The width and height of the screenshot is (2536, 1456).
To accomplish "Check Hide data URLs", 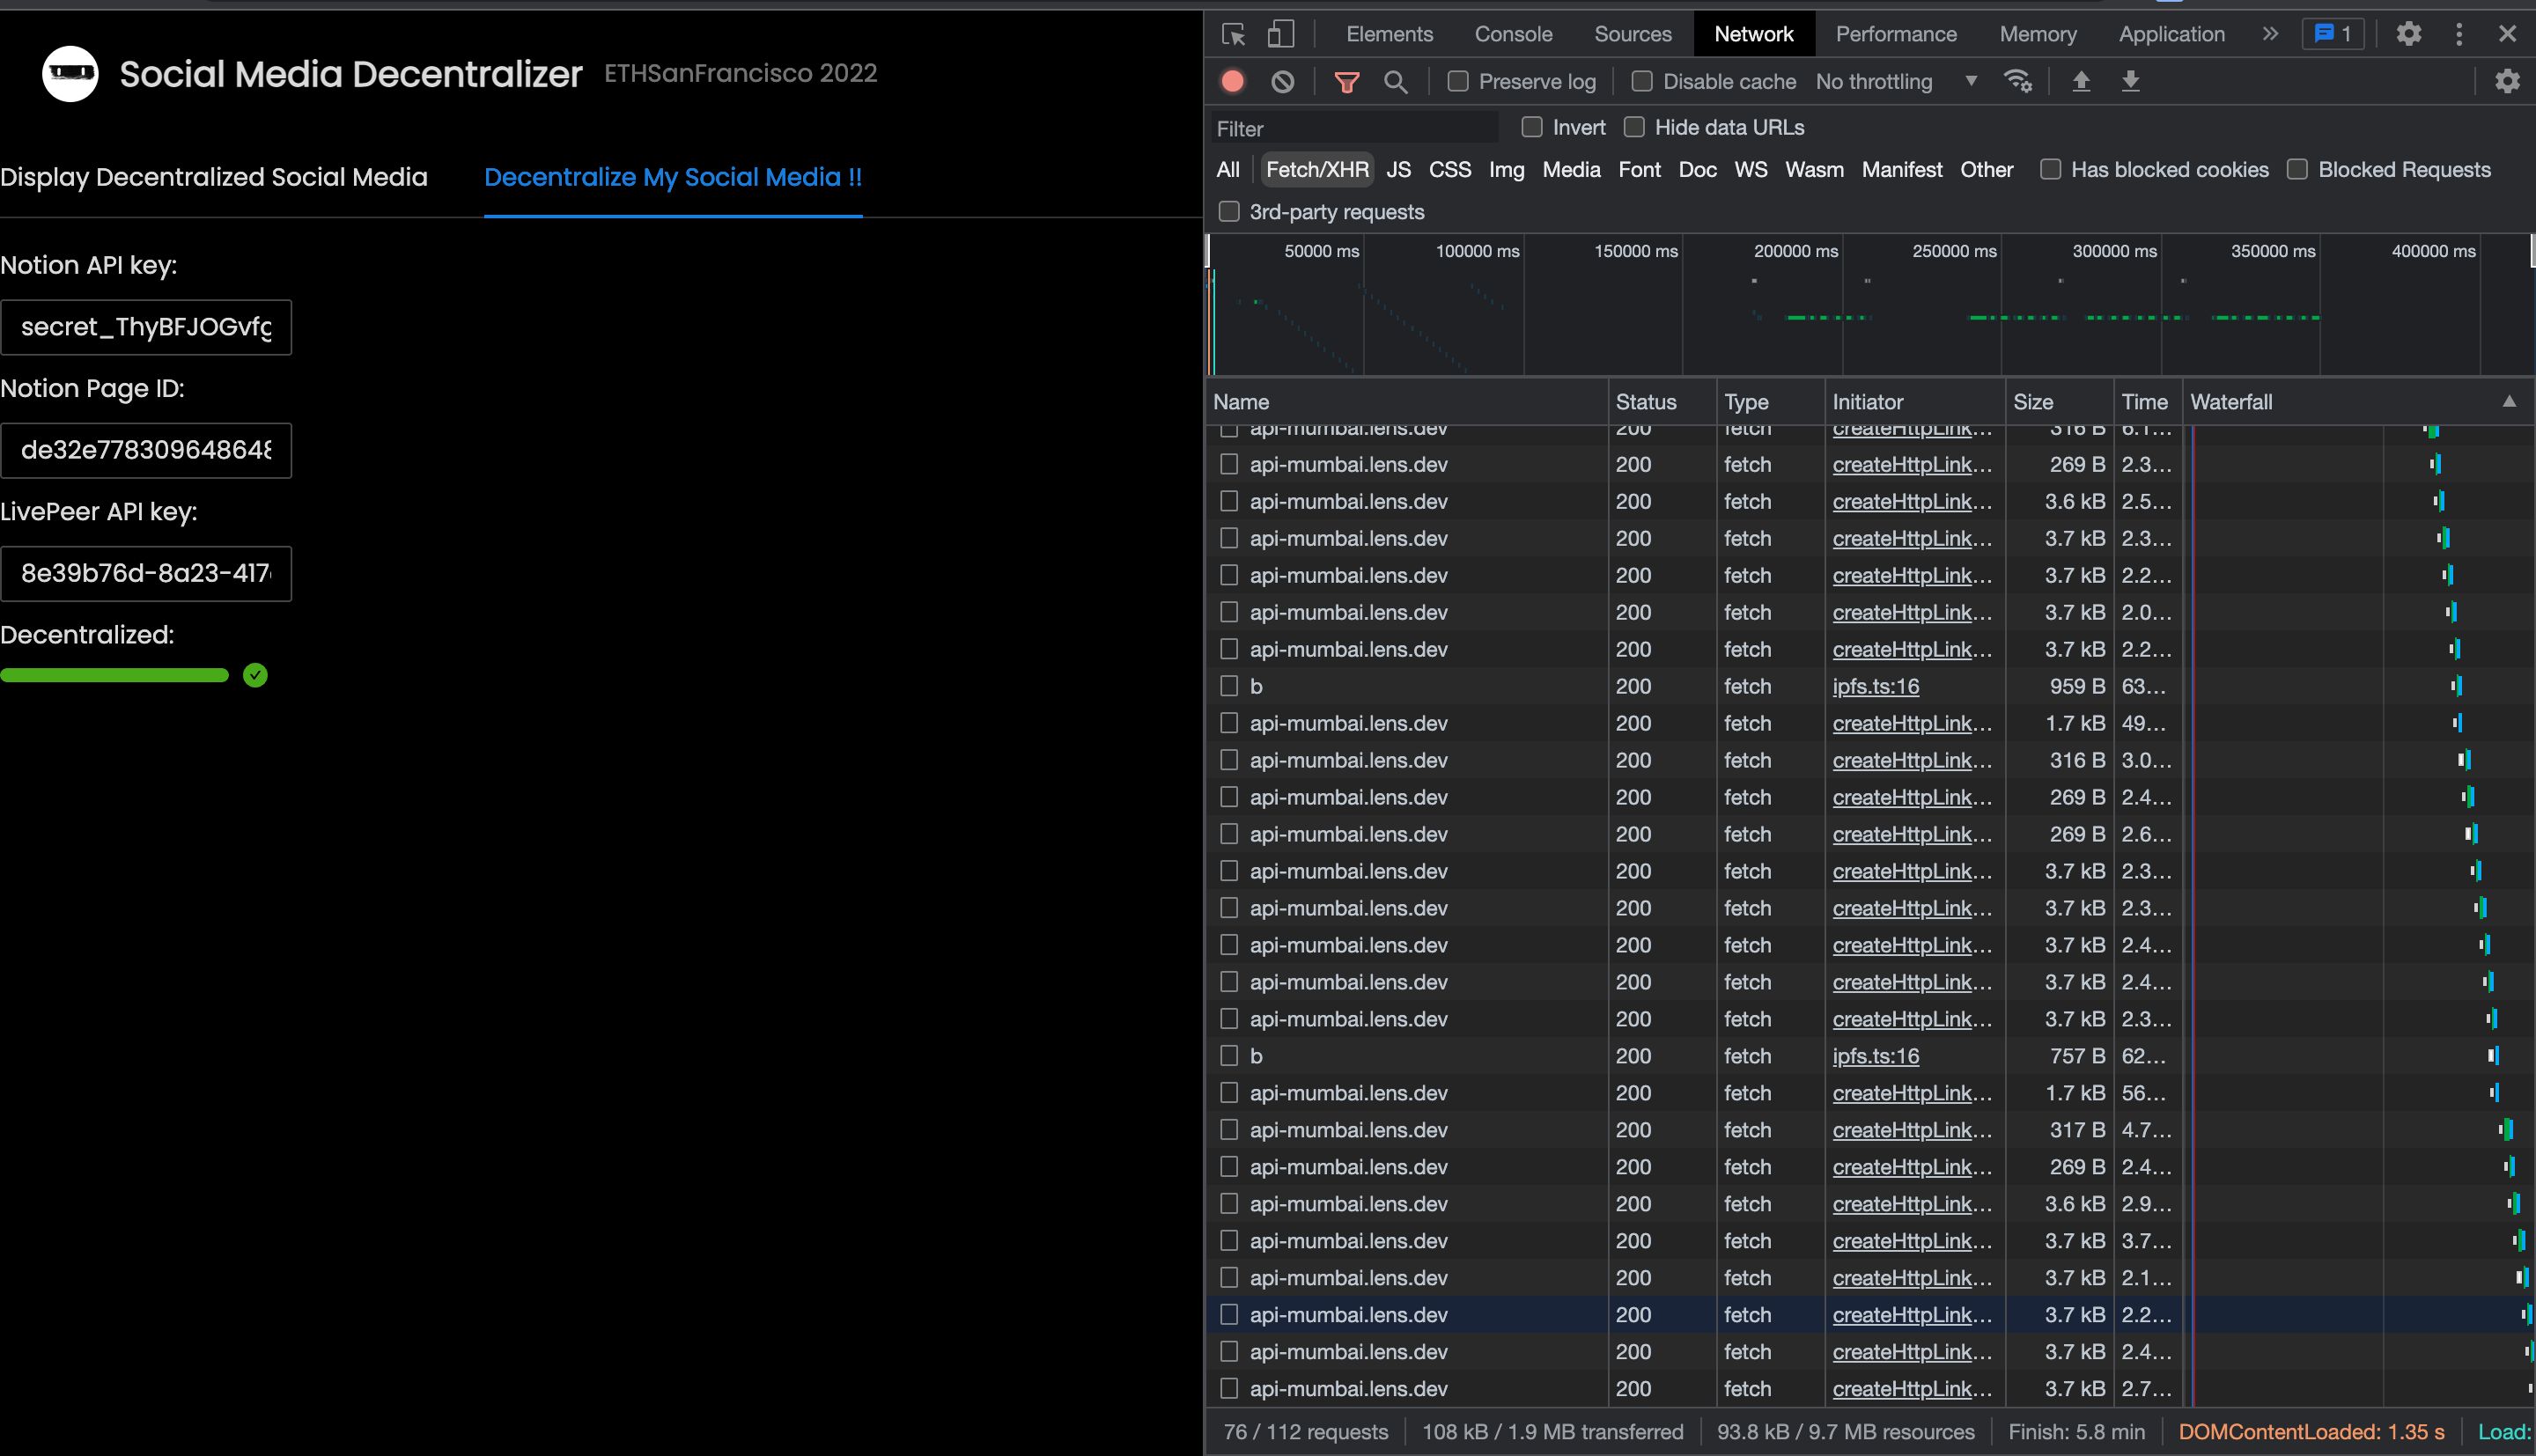I will [x=1634, y=127].
